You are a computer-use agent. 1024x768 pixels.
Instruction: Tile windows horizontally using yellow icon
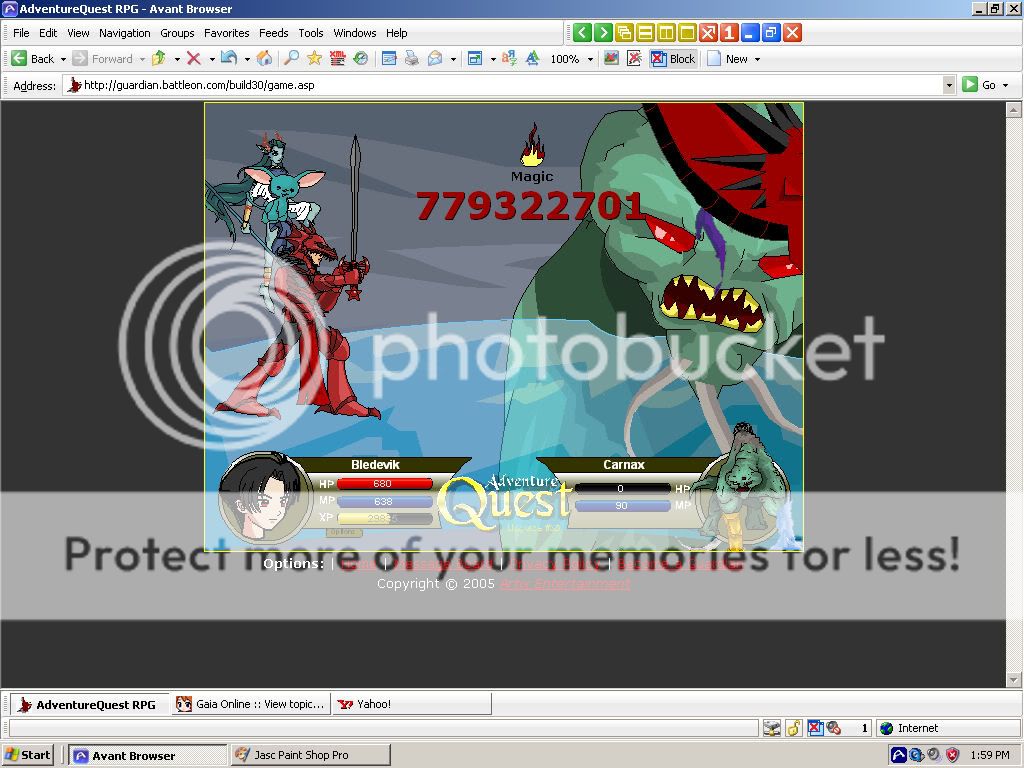645,33
